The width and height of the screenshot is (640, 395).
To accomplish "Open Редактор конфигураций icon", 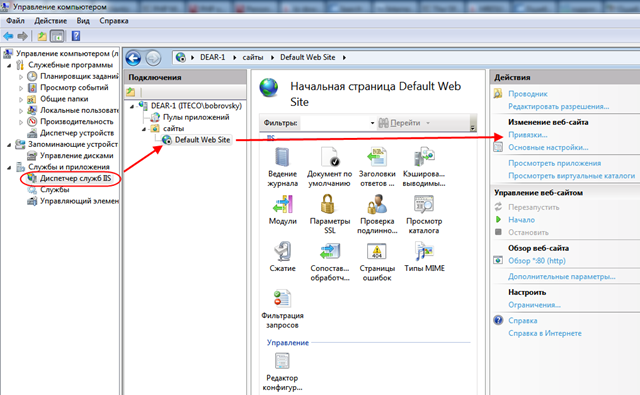I will pyautogui.click(x=282, y=361).
